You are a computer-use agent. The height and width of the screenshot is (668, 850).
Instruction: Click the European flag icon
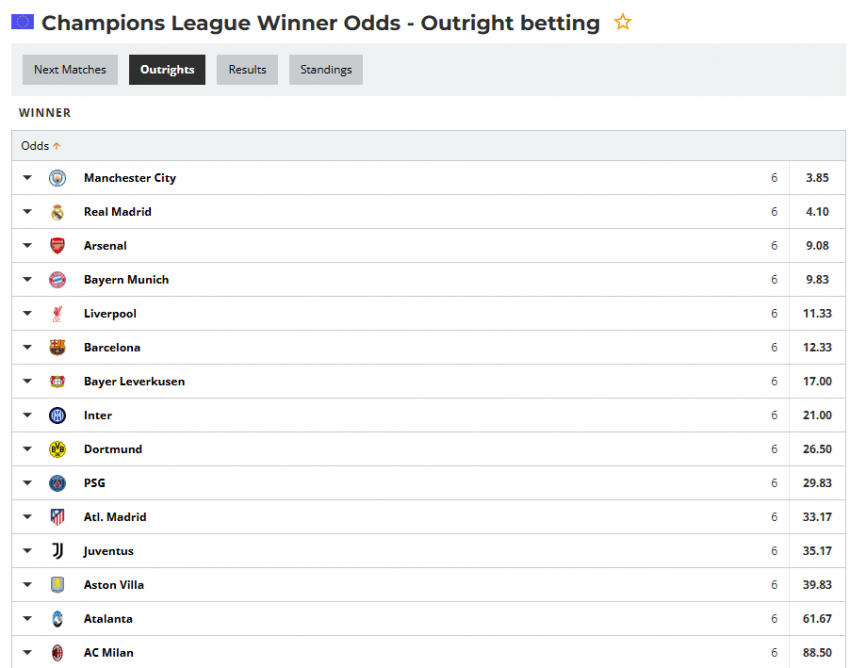22,22
